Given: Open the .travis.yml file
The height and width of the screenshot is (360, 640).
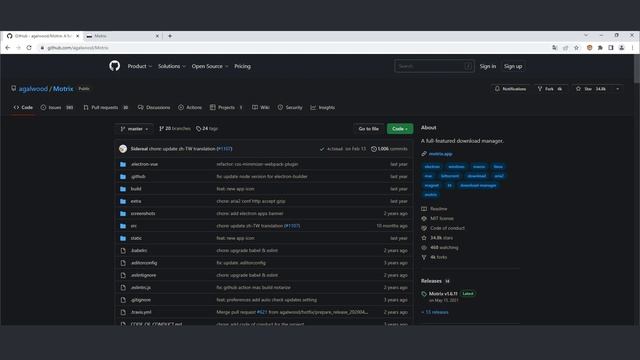Looking at the screenshot, I should (141, 312).
